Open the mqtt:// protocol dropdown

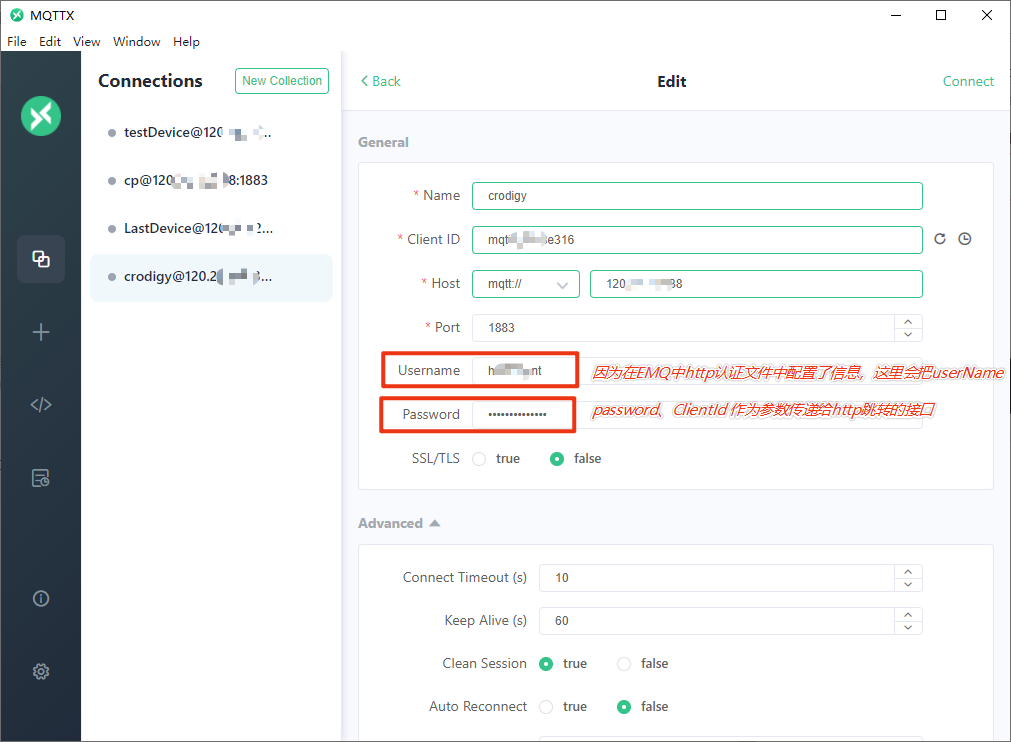pyautogui.click(x=526, y=284)
